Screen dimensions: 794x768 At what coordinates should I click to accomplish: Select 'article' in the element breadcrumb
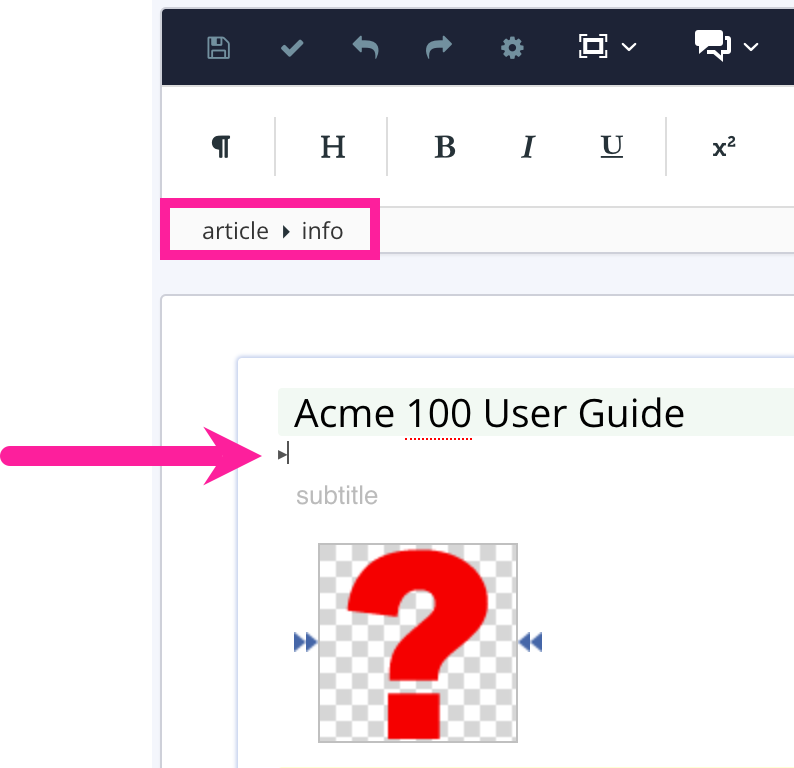(x=235, y=231)
